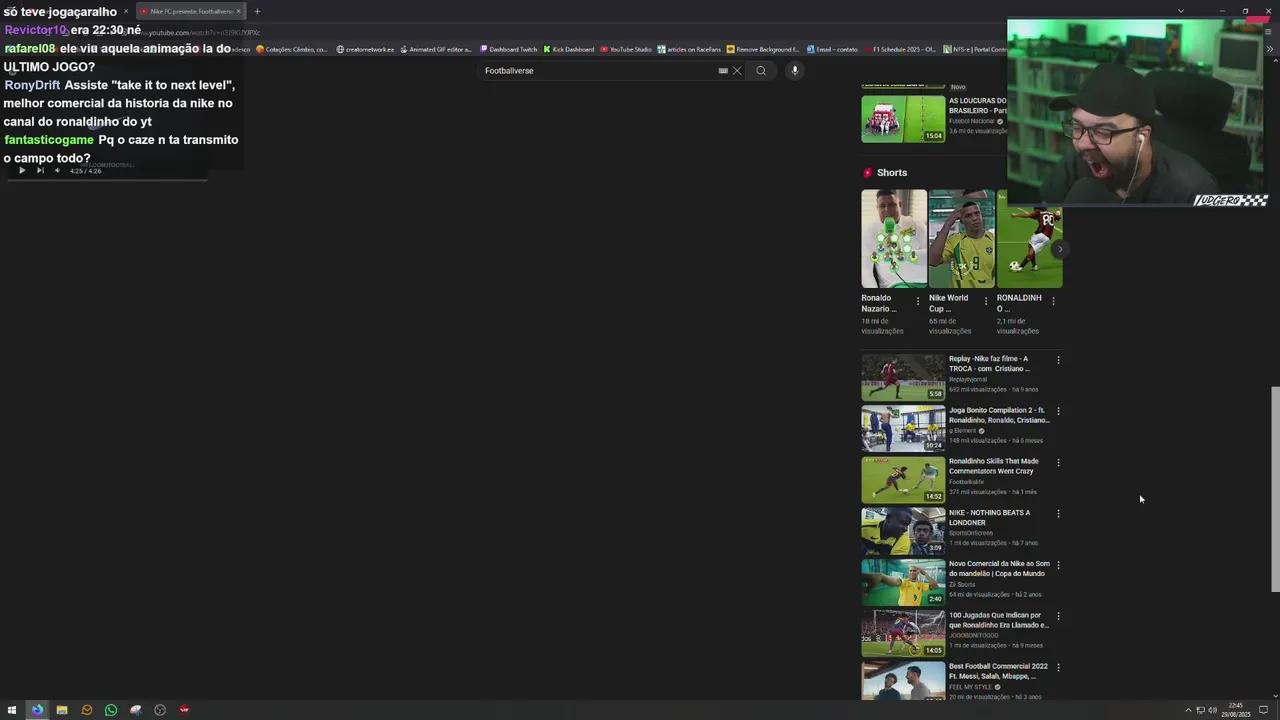The width and height of the screenshot is (1280, 720).
Task: Open options menu for Ronaldo Nazario short
Action: (918, 300)
